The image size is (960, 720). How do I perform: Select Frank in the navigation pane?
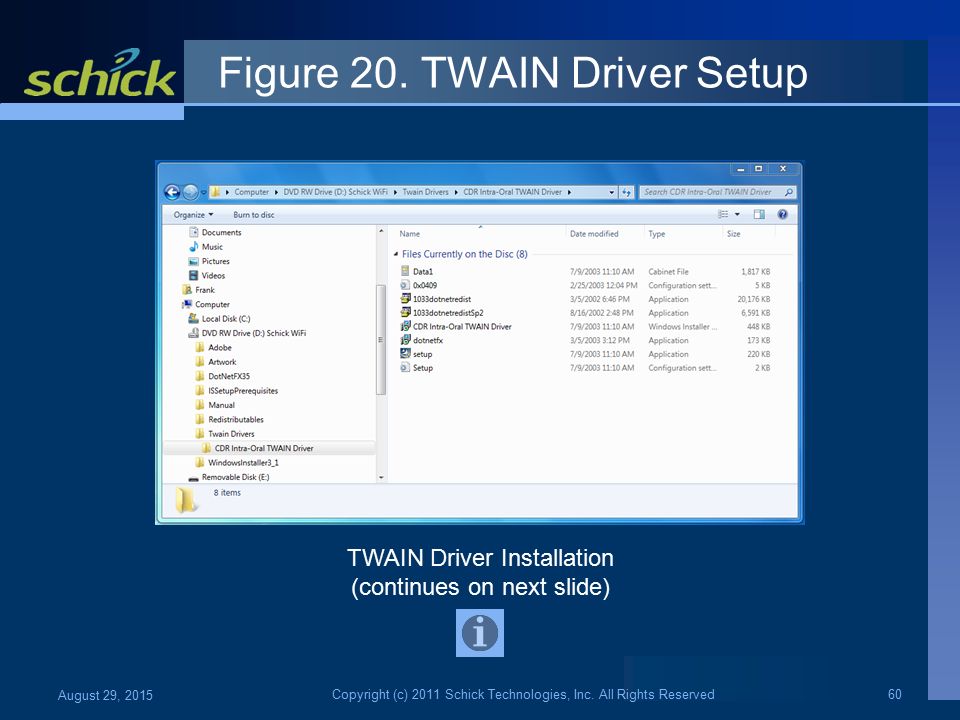pyautogui.click(x=205, y=290)
